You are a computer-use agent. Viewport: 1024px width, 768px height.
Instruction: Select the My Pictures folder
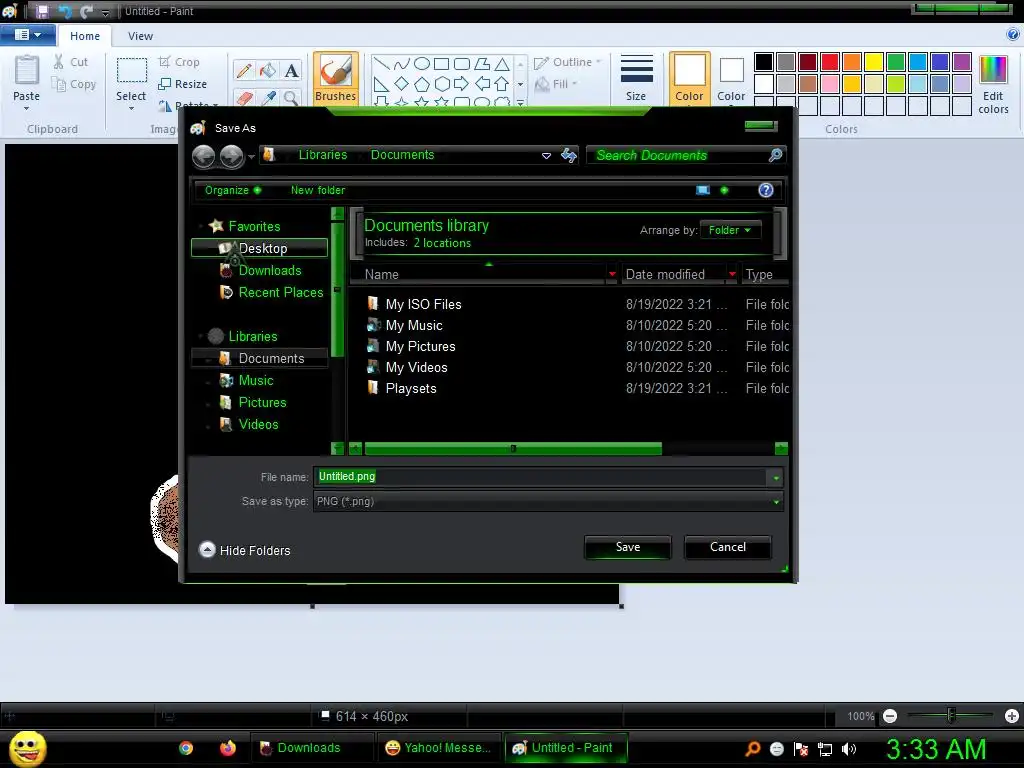[421, 347]
